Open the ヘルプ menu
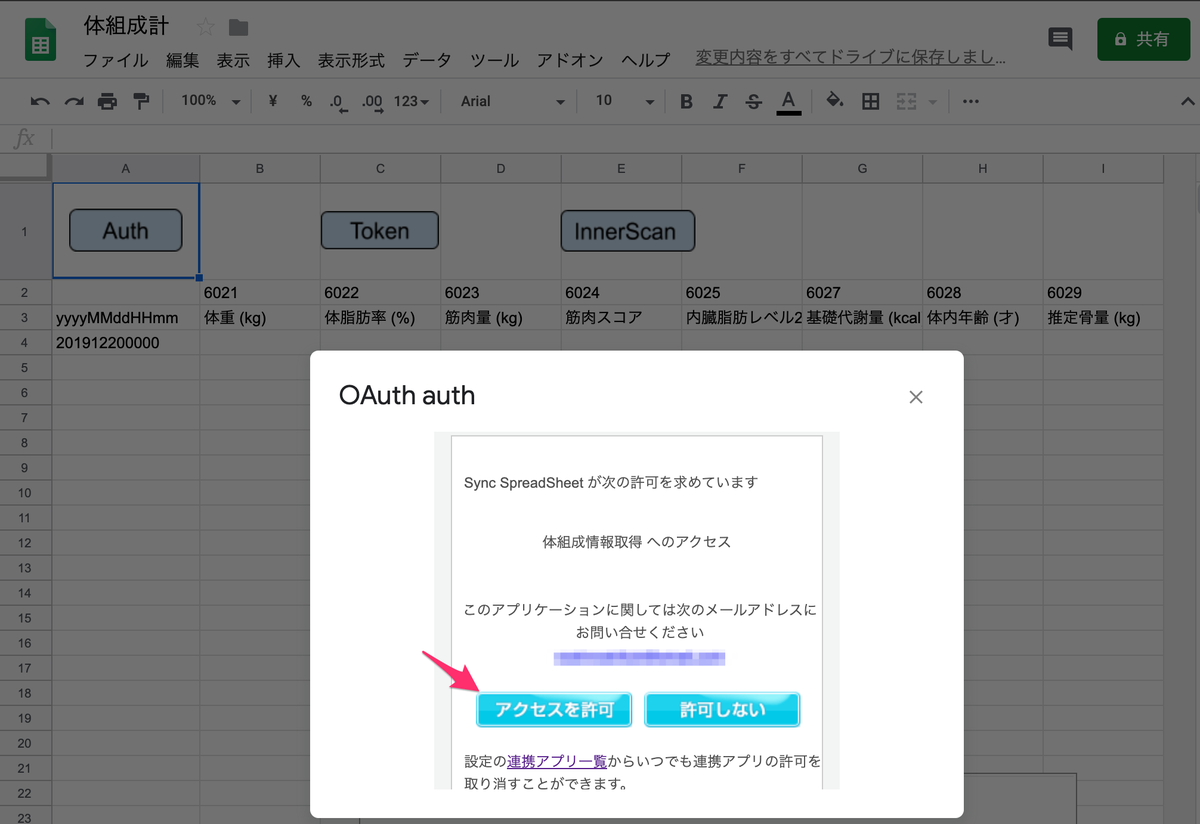1200x824 pixels. pos(645,60)
